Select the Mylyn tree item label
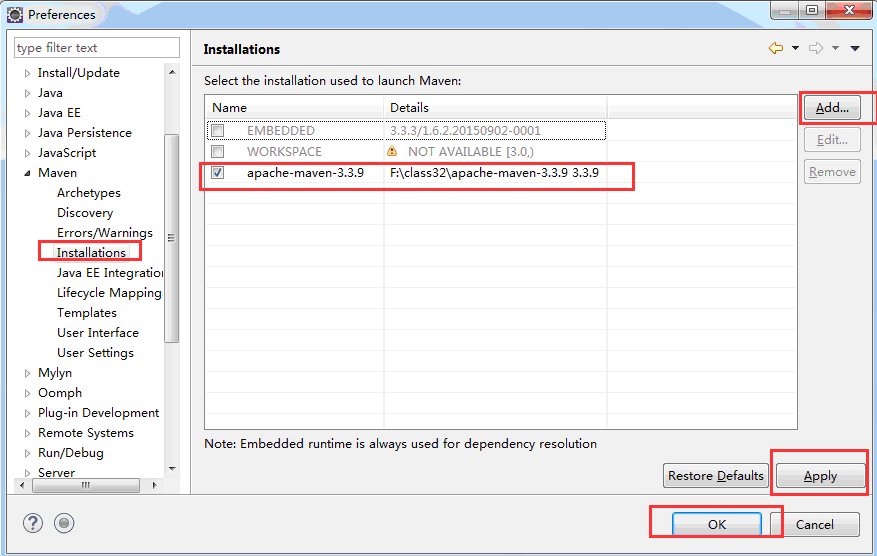This screenshot has height=556, width=877. pyautogui.click(x=55, y=373)
